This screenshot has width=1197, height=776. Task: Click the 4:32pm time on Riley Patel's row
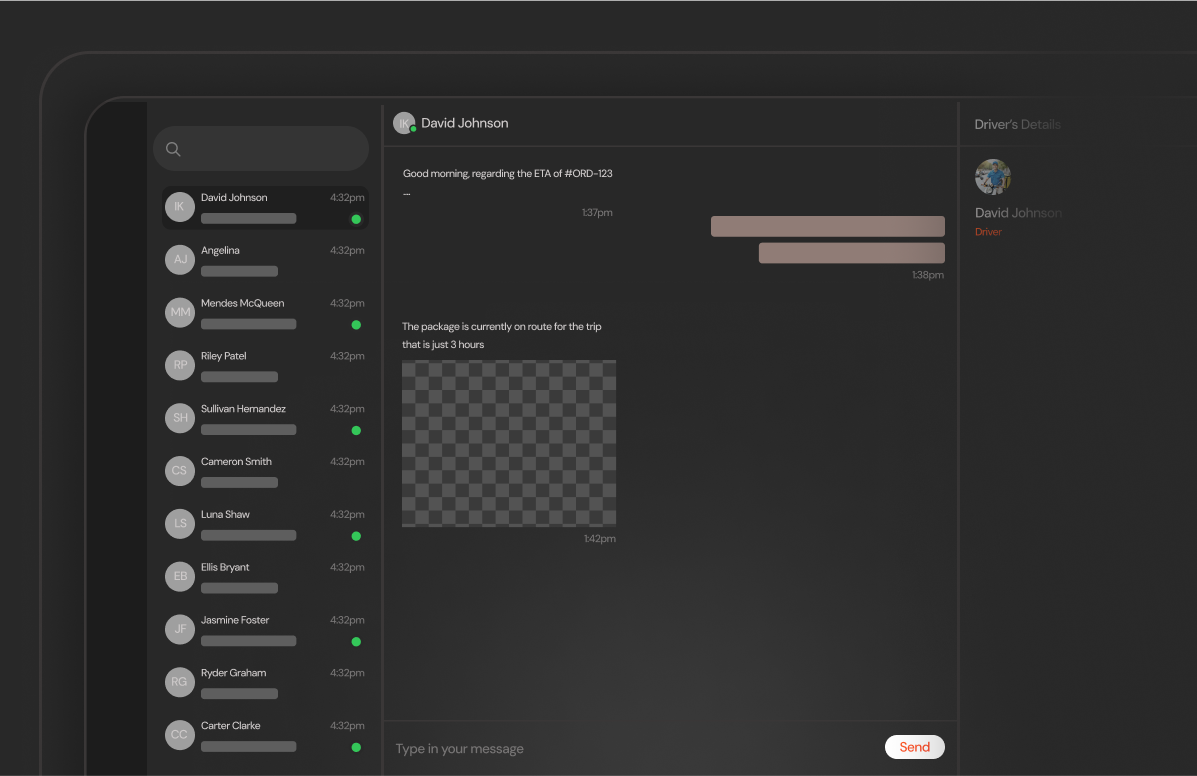[347, 356]
